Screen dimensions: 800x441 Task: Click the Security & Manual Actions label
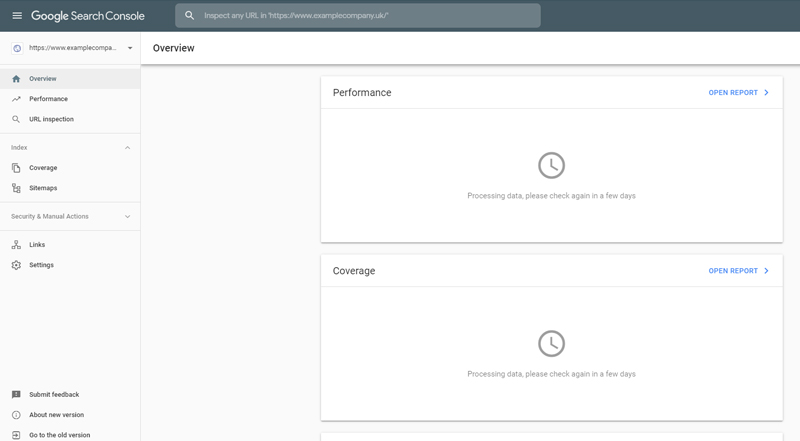coord(49,216)
